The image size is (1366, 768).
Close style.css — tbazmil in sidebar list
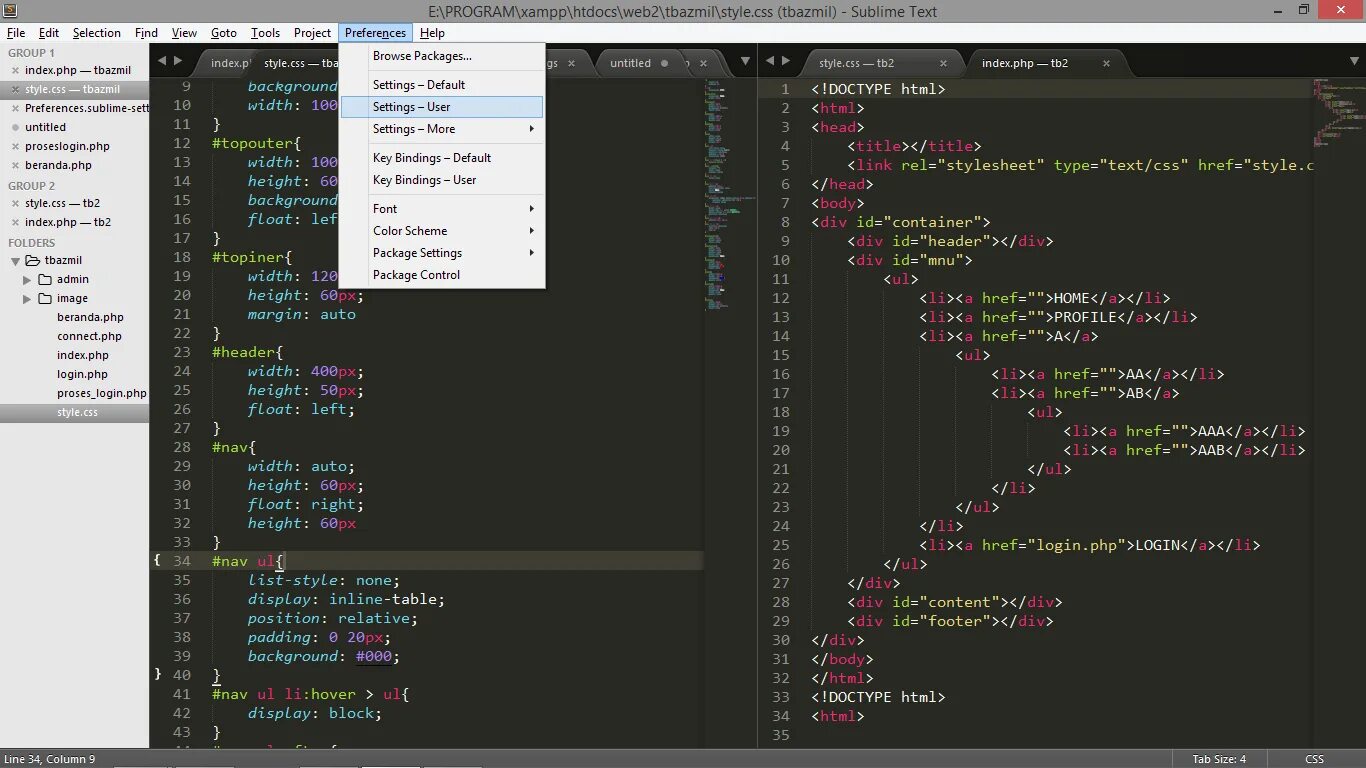coord(15,90)
